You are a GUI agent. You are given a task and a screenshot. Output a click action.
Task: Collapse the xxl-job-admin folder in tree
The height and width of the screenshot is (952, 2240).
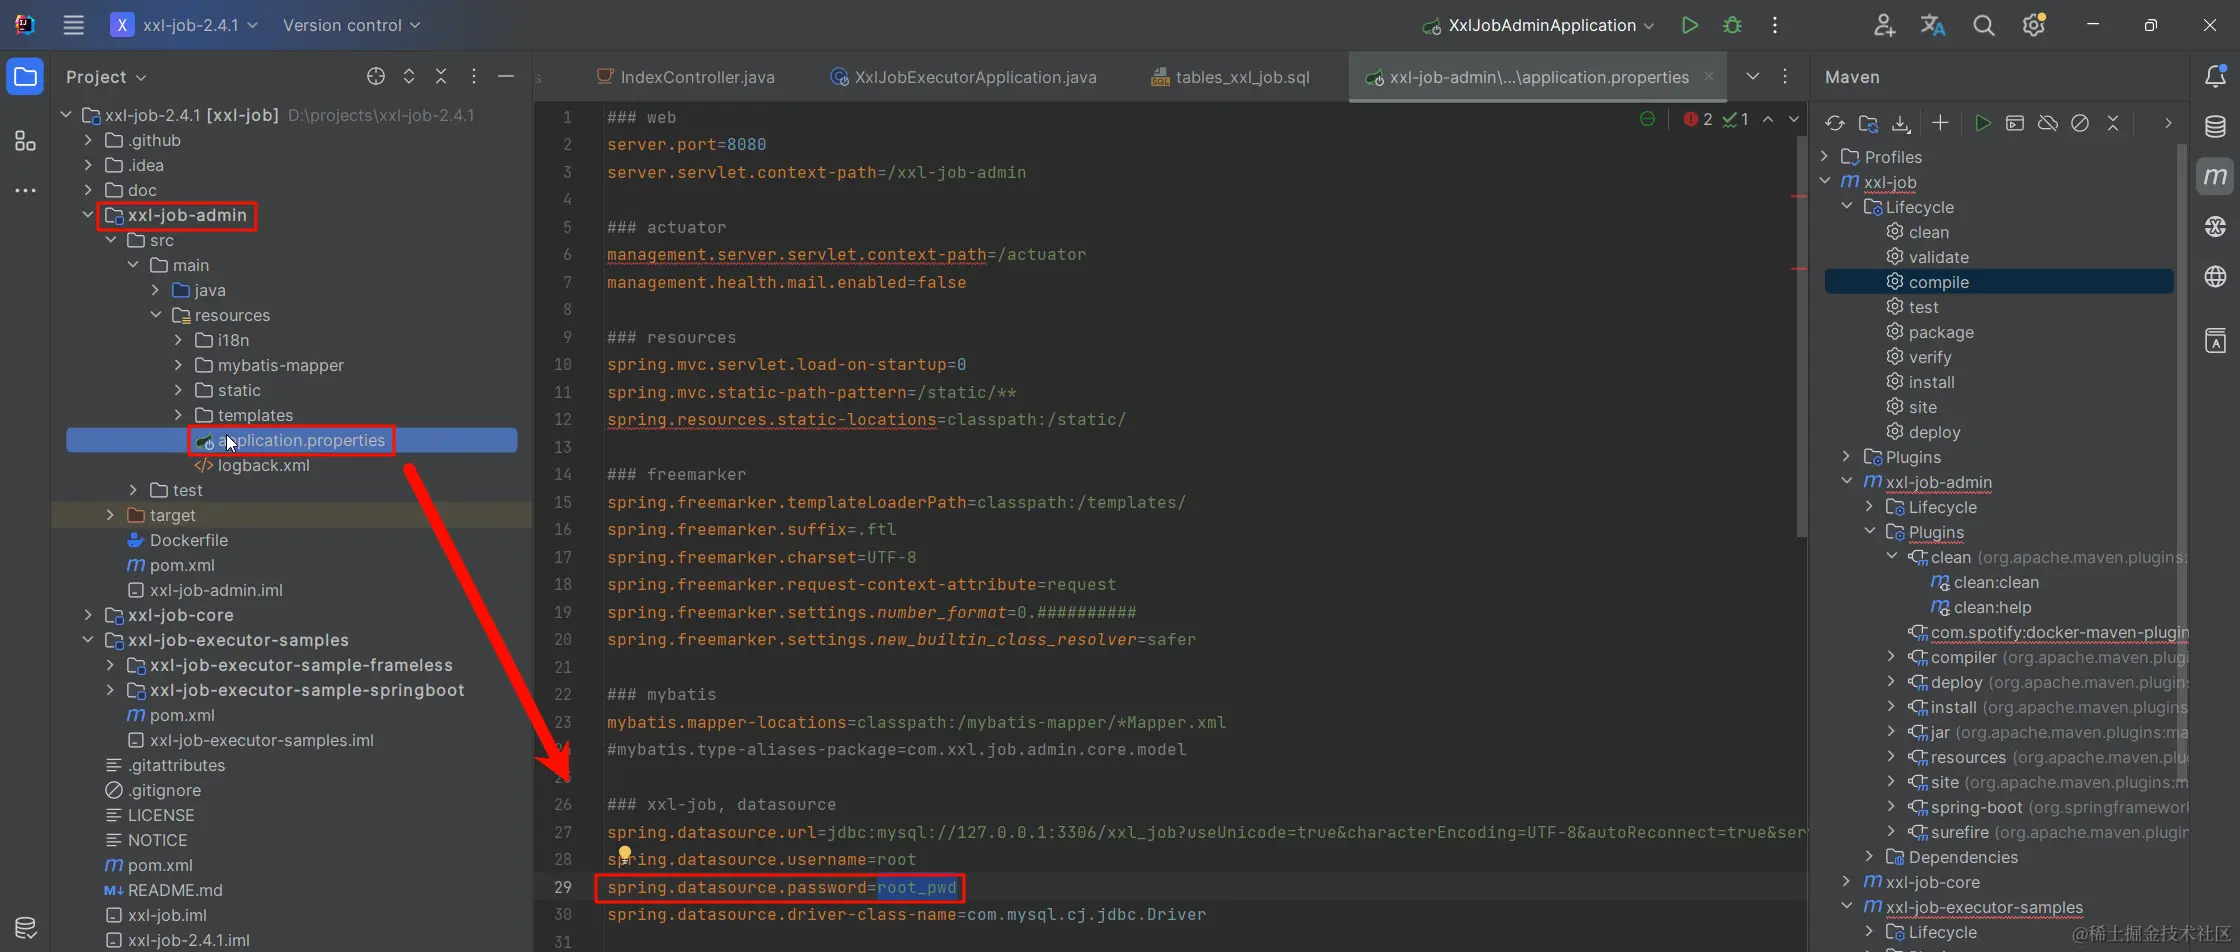click(x=88, y=215)
